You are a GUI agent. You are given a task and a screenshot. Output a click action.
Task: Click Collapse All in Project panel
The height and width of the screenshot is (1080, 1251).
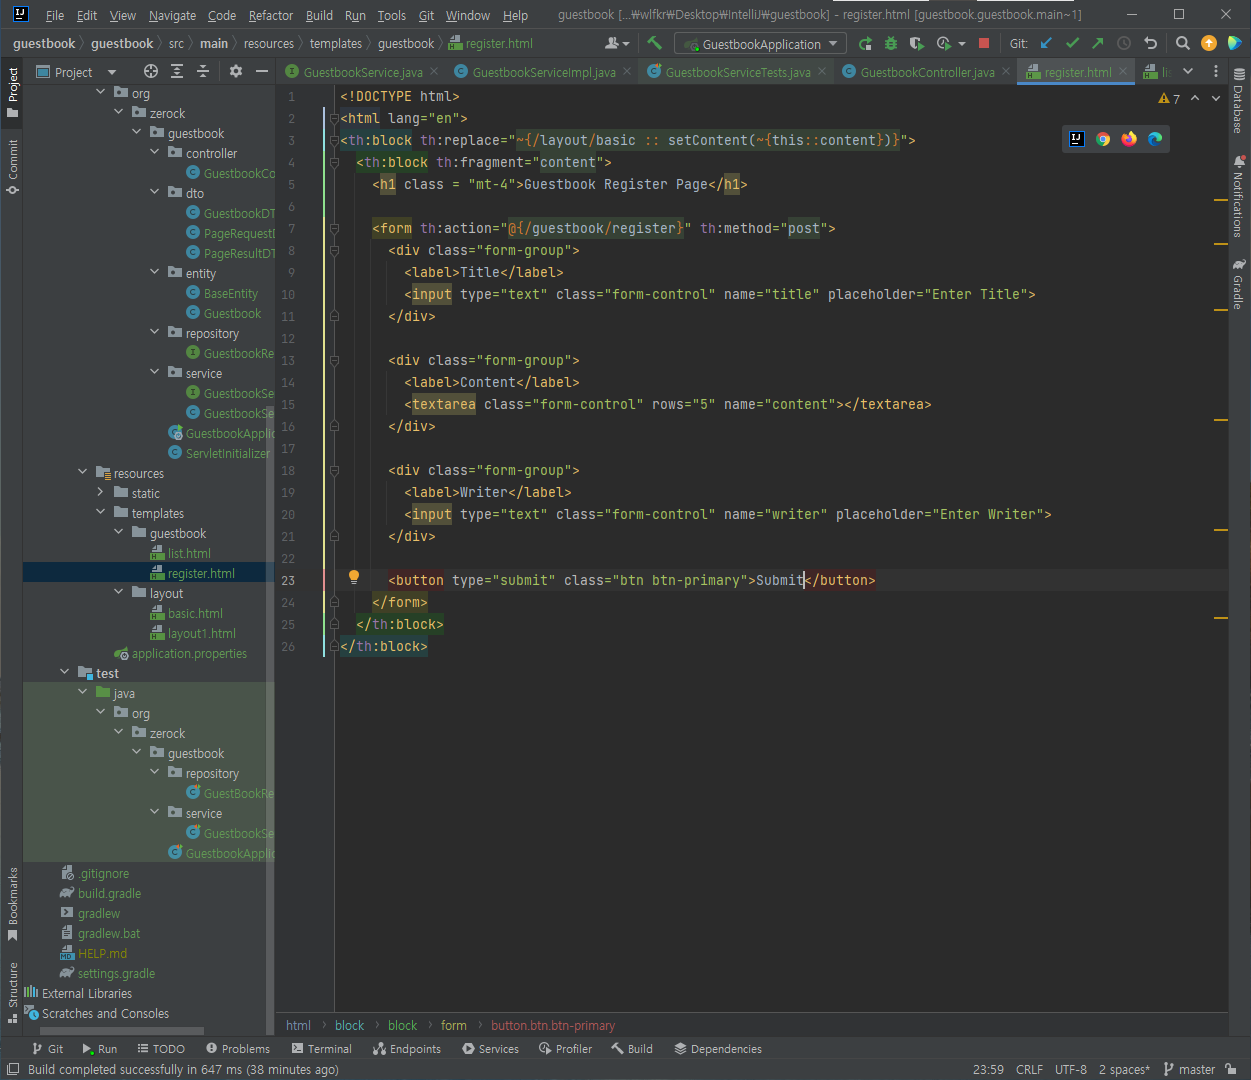(203, 71)
